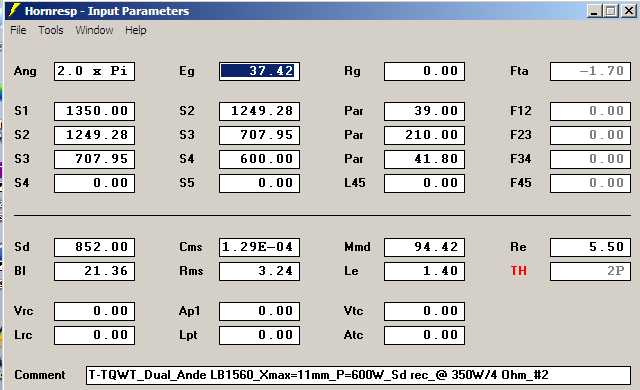The height and width of the screenshot is (390, 640).
Task: Click the F34 field
Action: [590, 159]
